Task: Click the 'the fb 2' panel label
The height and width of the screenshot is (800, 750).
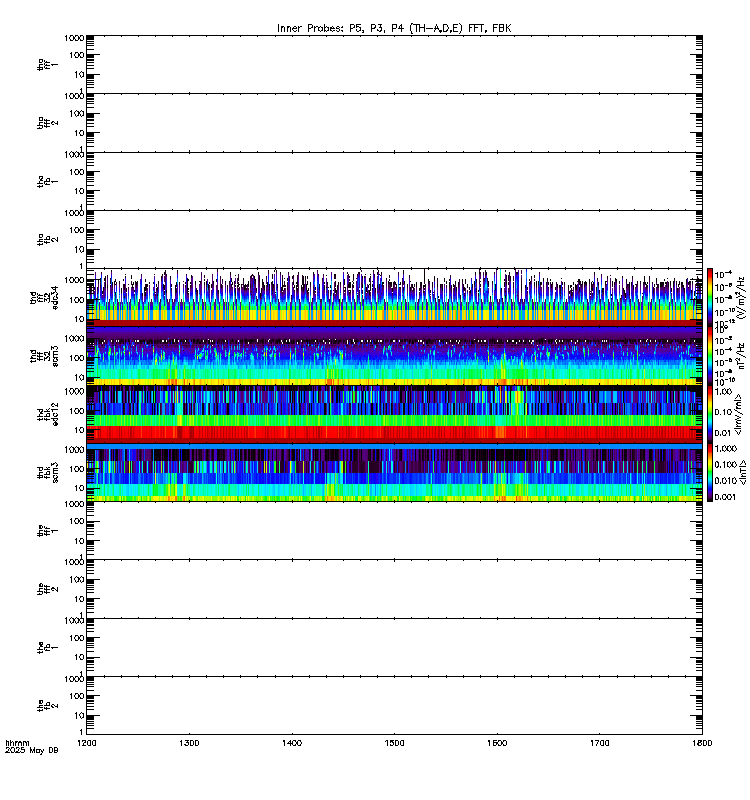Action: pyautogui.click(x=47, y=706)
